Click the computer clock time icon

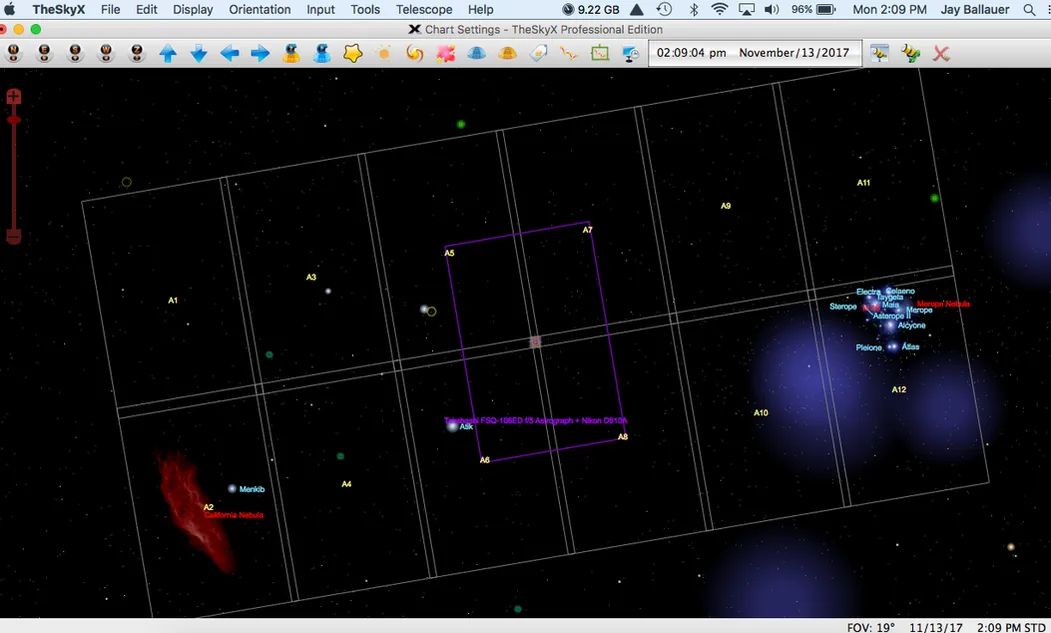630,53
